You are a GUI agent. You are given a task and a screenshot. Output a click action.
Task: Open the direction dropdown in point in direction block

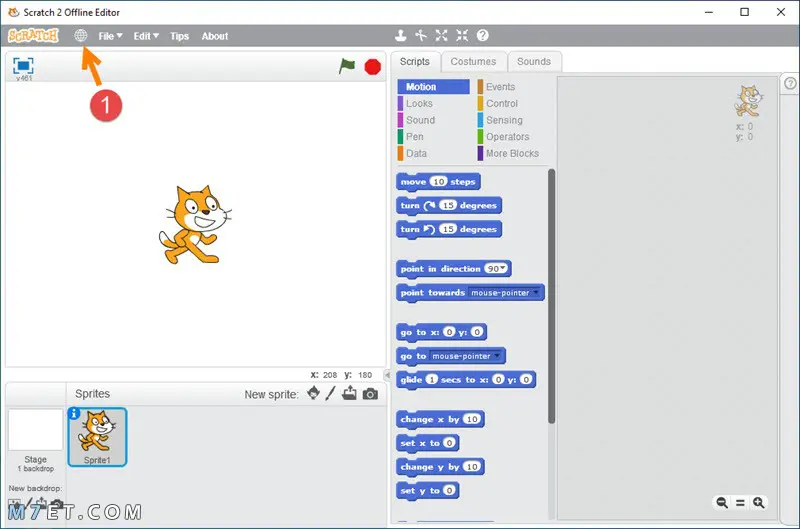pyautogui.click(x=504, y=268)
